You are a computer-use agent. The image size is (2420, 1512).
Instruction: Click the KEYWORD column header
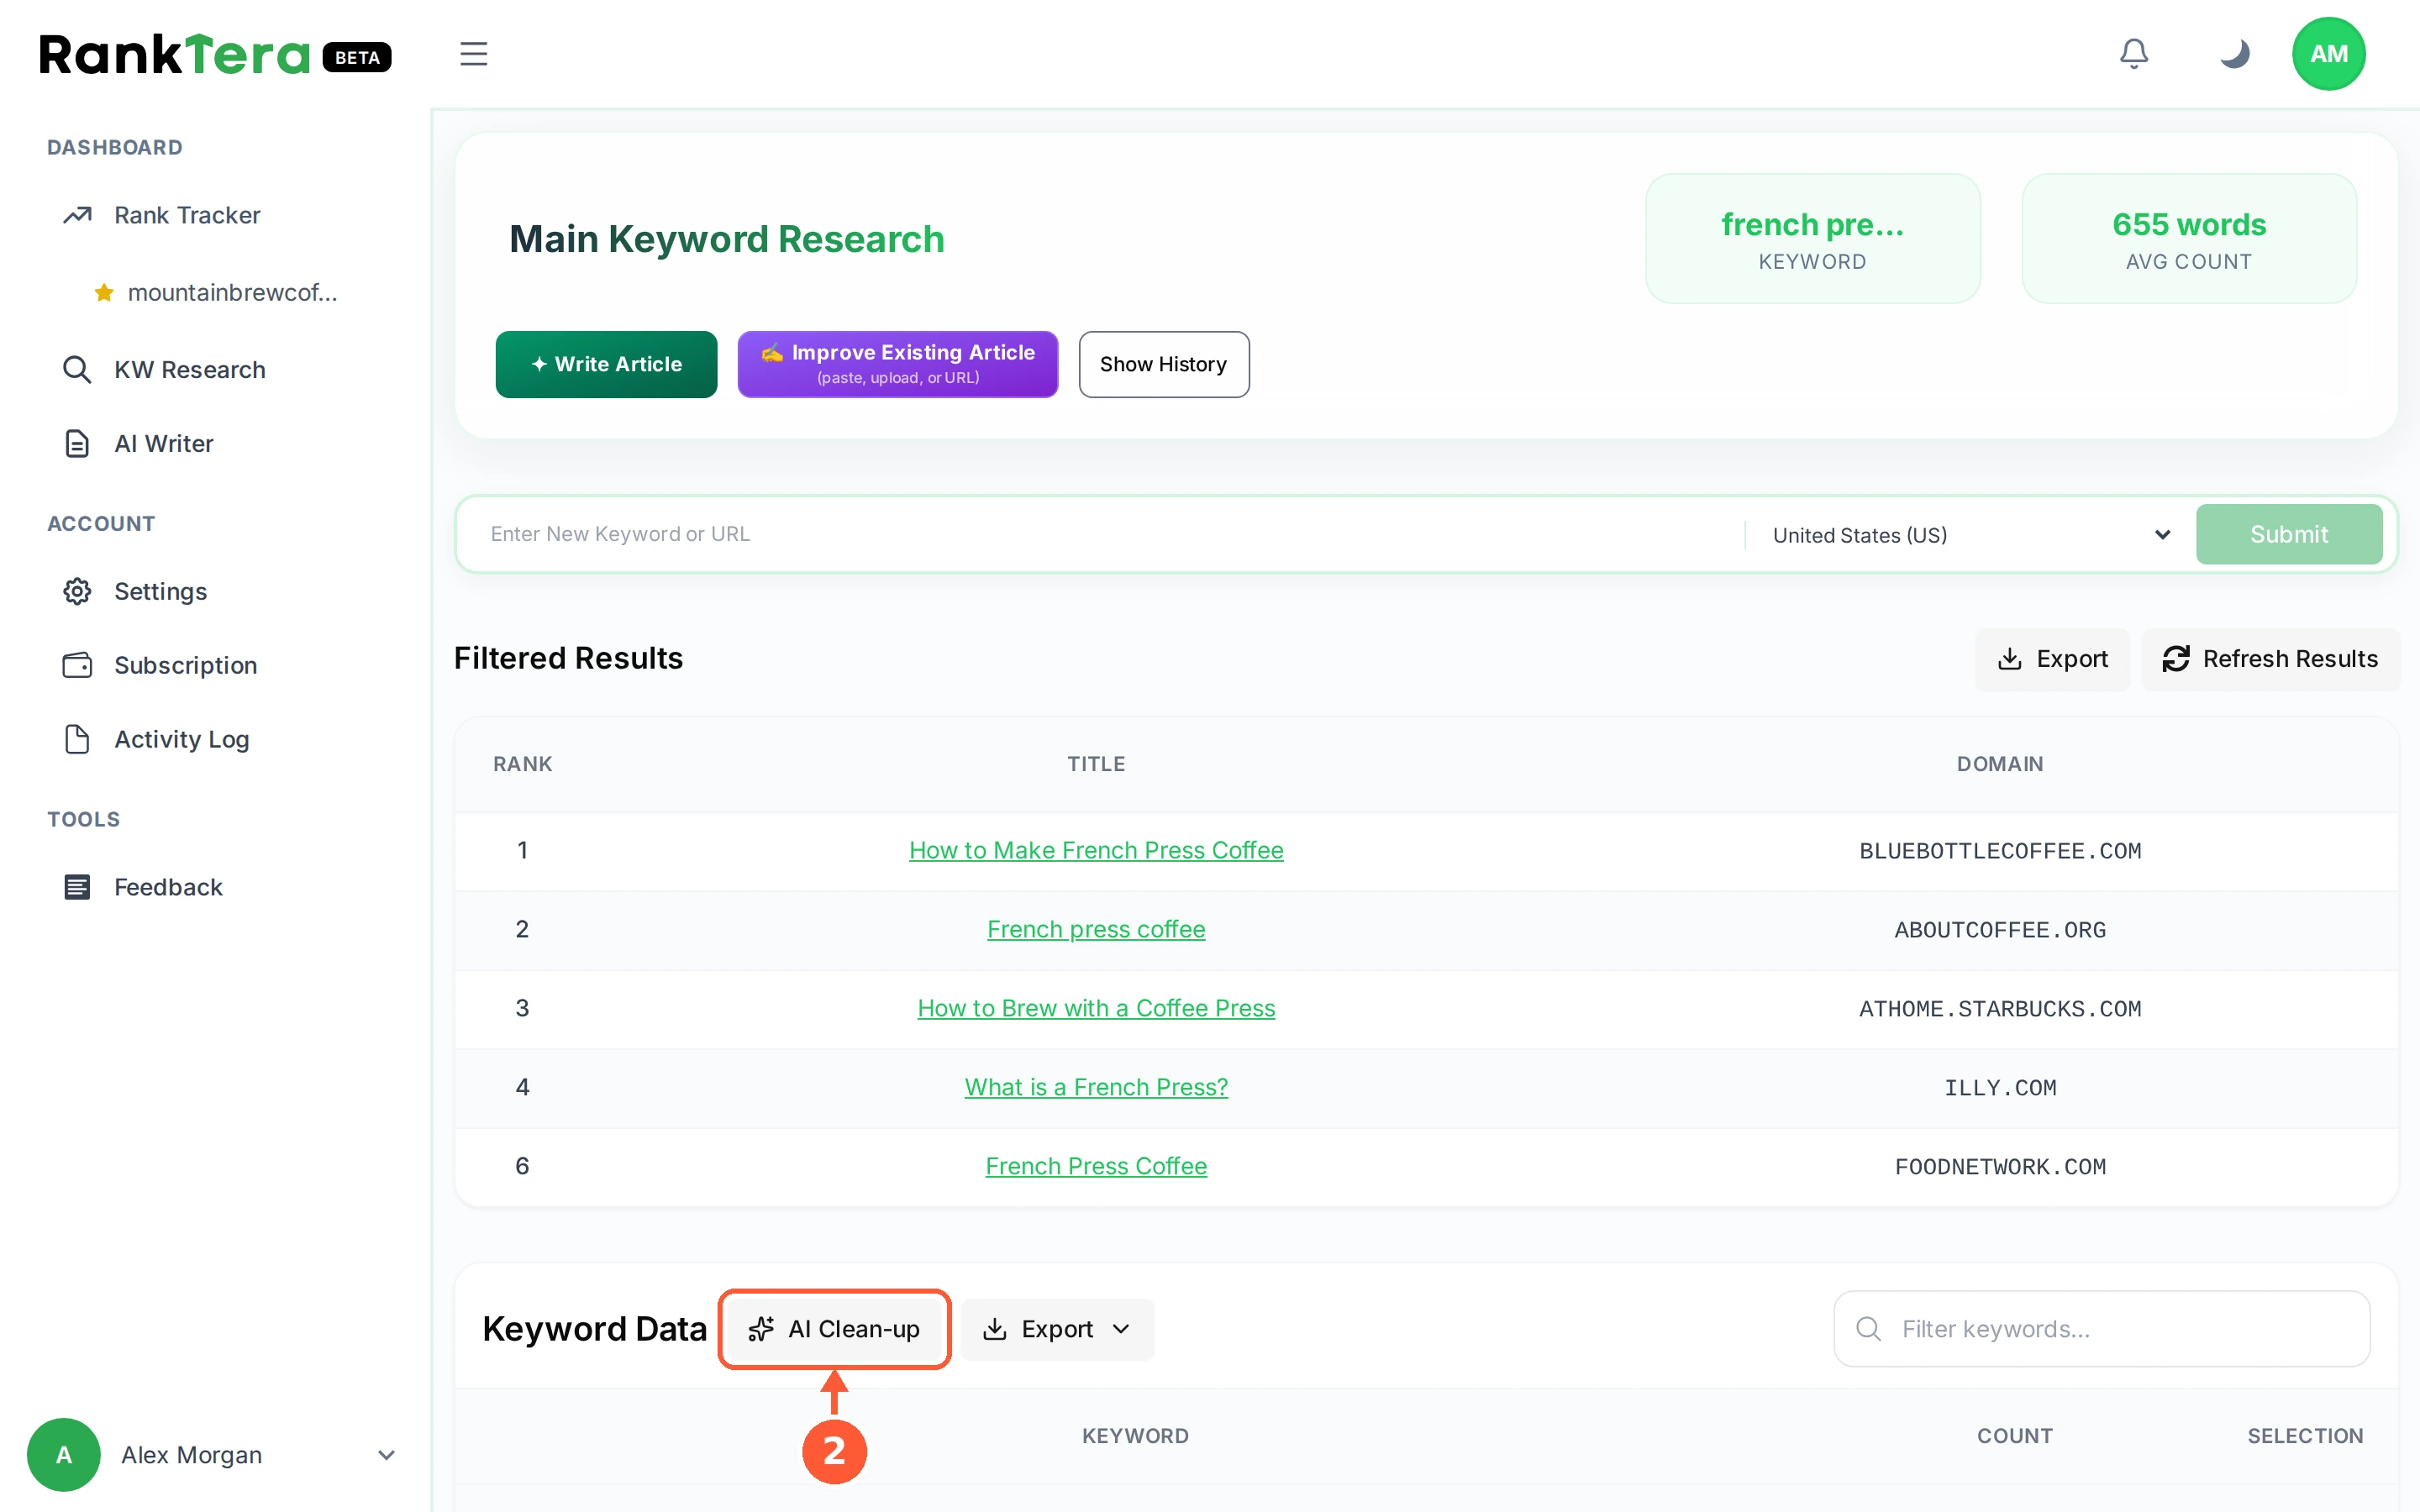tap(1135, 1436)
